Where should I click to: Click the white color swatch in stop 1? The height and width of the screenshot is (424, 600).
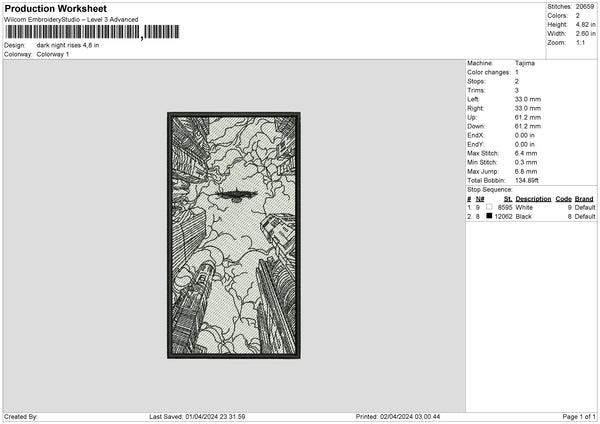489,207
